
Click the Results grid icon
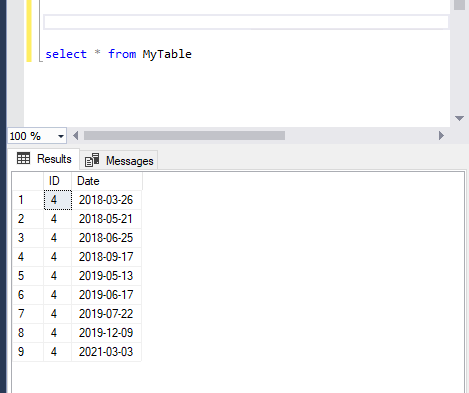(x=23, y=158)
